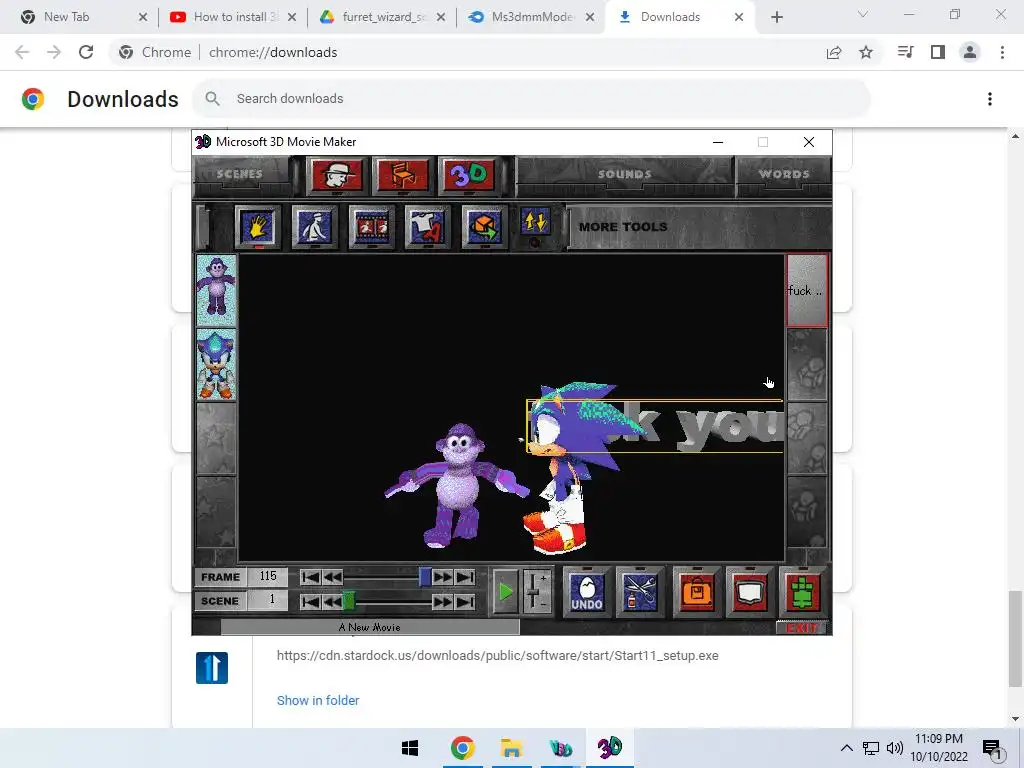The image size is (1024, 768).
Task: Open Chrome profile avatar
Action: tap(970, 52)
